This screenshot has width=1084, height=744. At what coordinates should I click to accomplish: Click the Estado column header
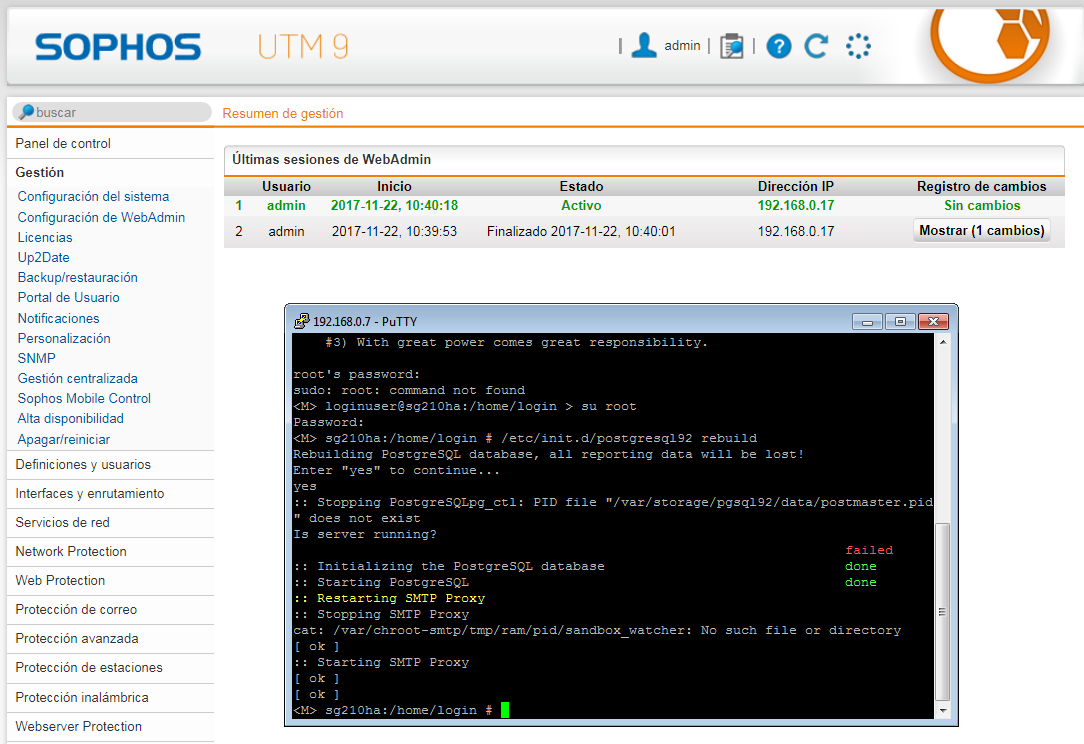[x=581, y=187]
